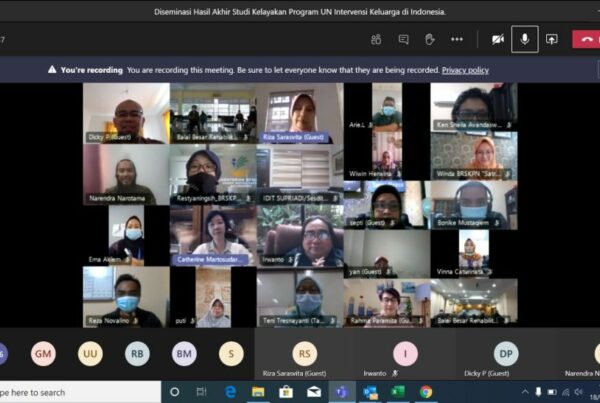Show hidden system tray icons chevron
Image resolution: width=600 pixels, height=403 pixels.
525,392
